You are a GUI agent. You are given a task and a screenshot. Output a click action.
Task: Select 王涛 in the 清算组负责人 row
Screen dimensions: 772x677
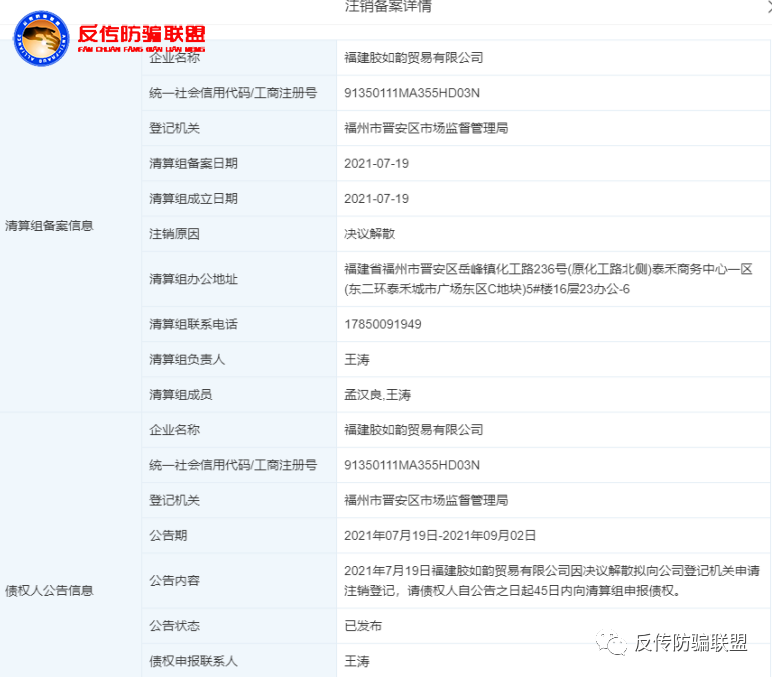coord(356,360)
